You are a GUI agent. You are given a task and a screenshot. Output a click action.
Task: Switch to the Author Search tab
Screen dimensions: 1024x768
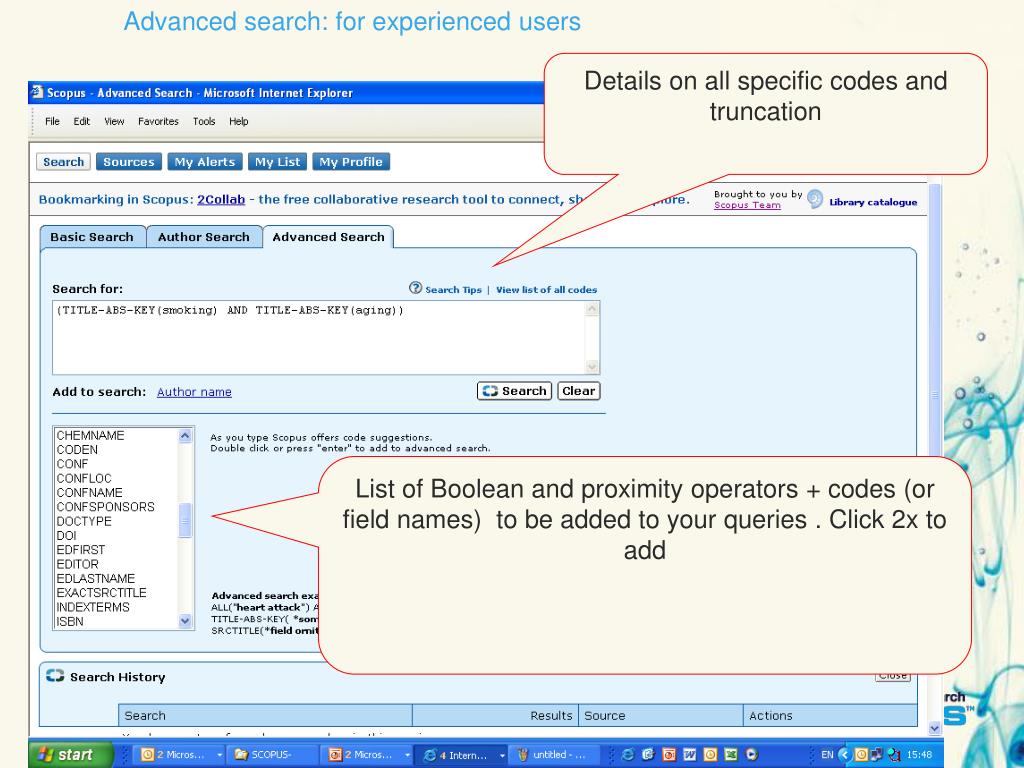(204, 237)
